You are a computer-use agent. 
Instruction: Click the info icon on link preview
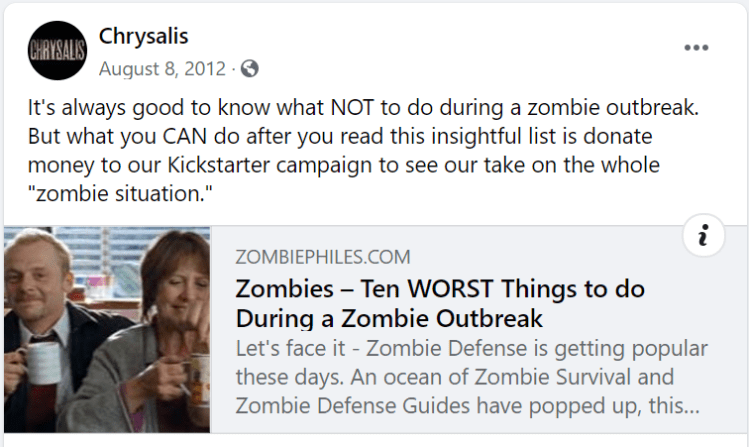[x=704, y=236]
